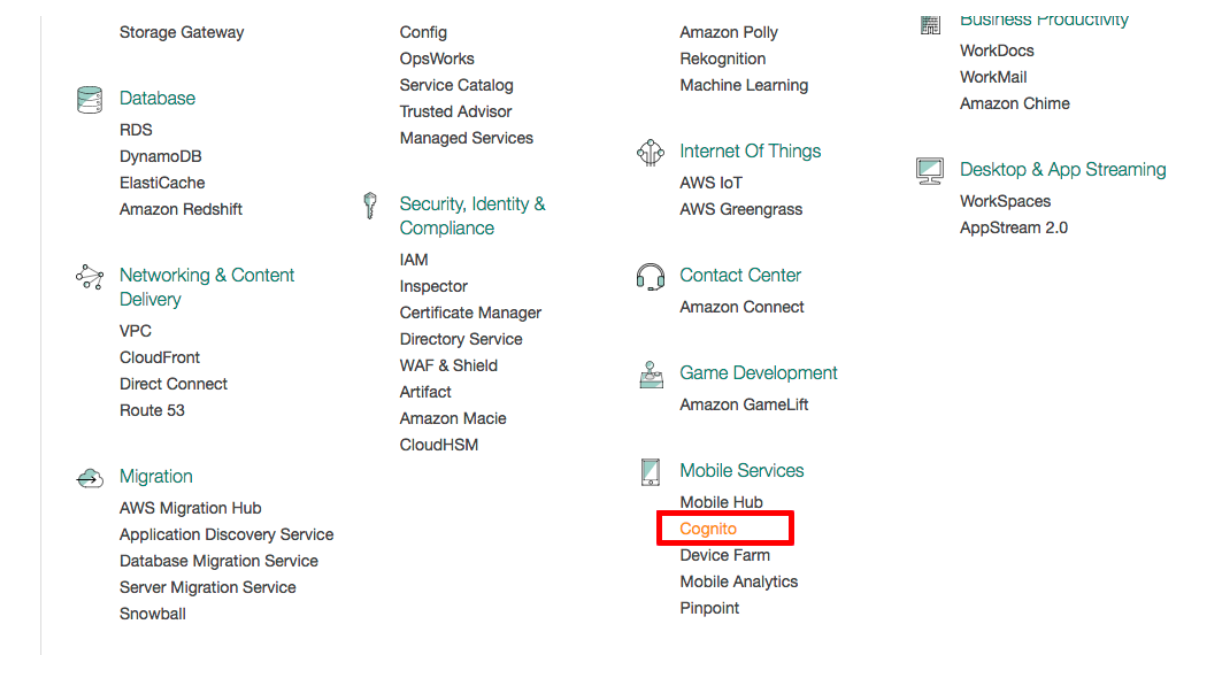
Task: Click the Security key icon
Action: point(371,206)
